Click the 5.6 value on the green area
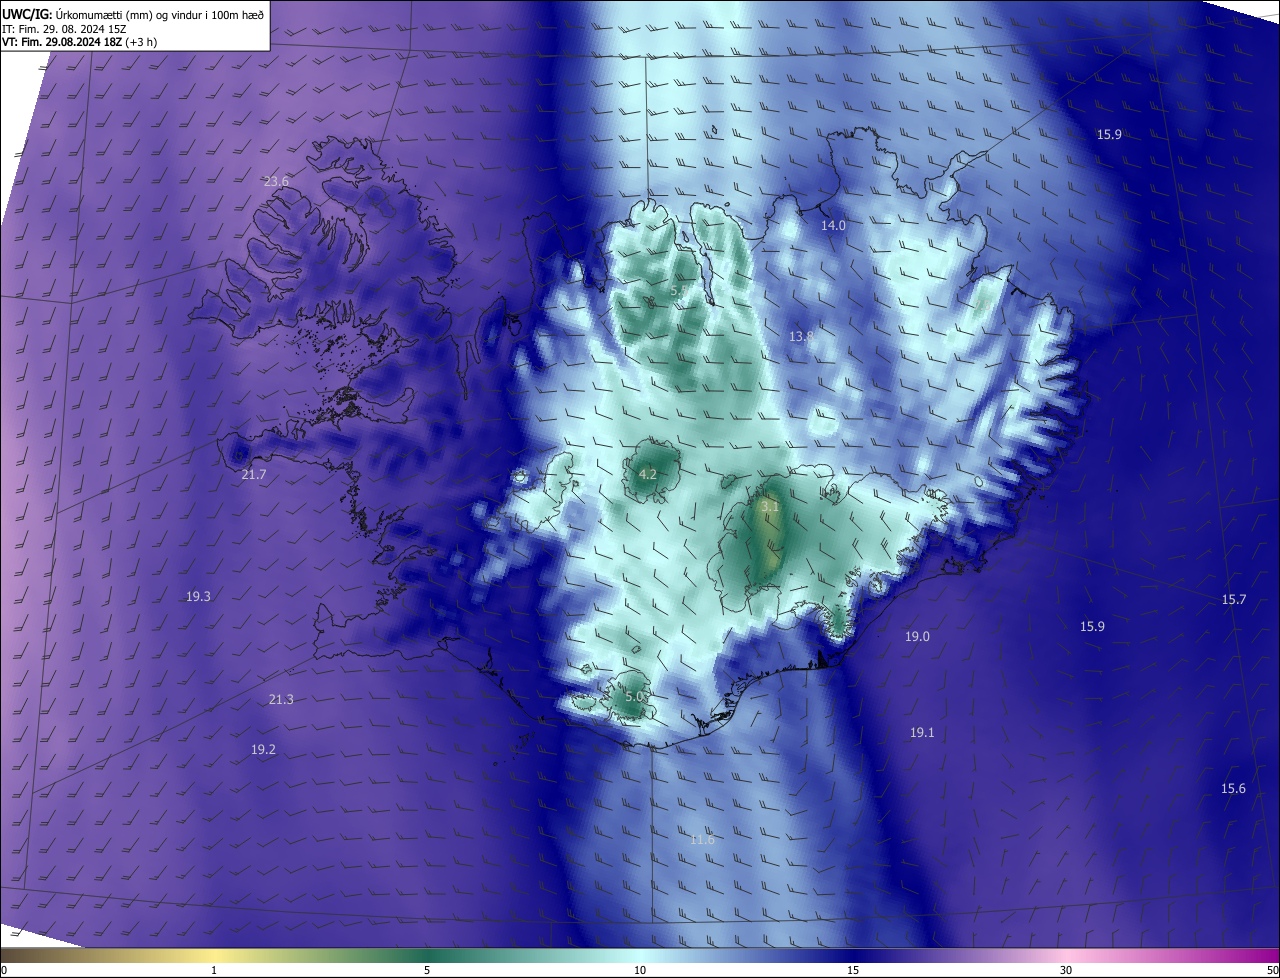Screen dimensions: 1280x978 [679, 290]
